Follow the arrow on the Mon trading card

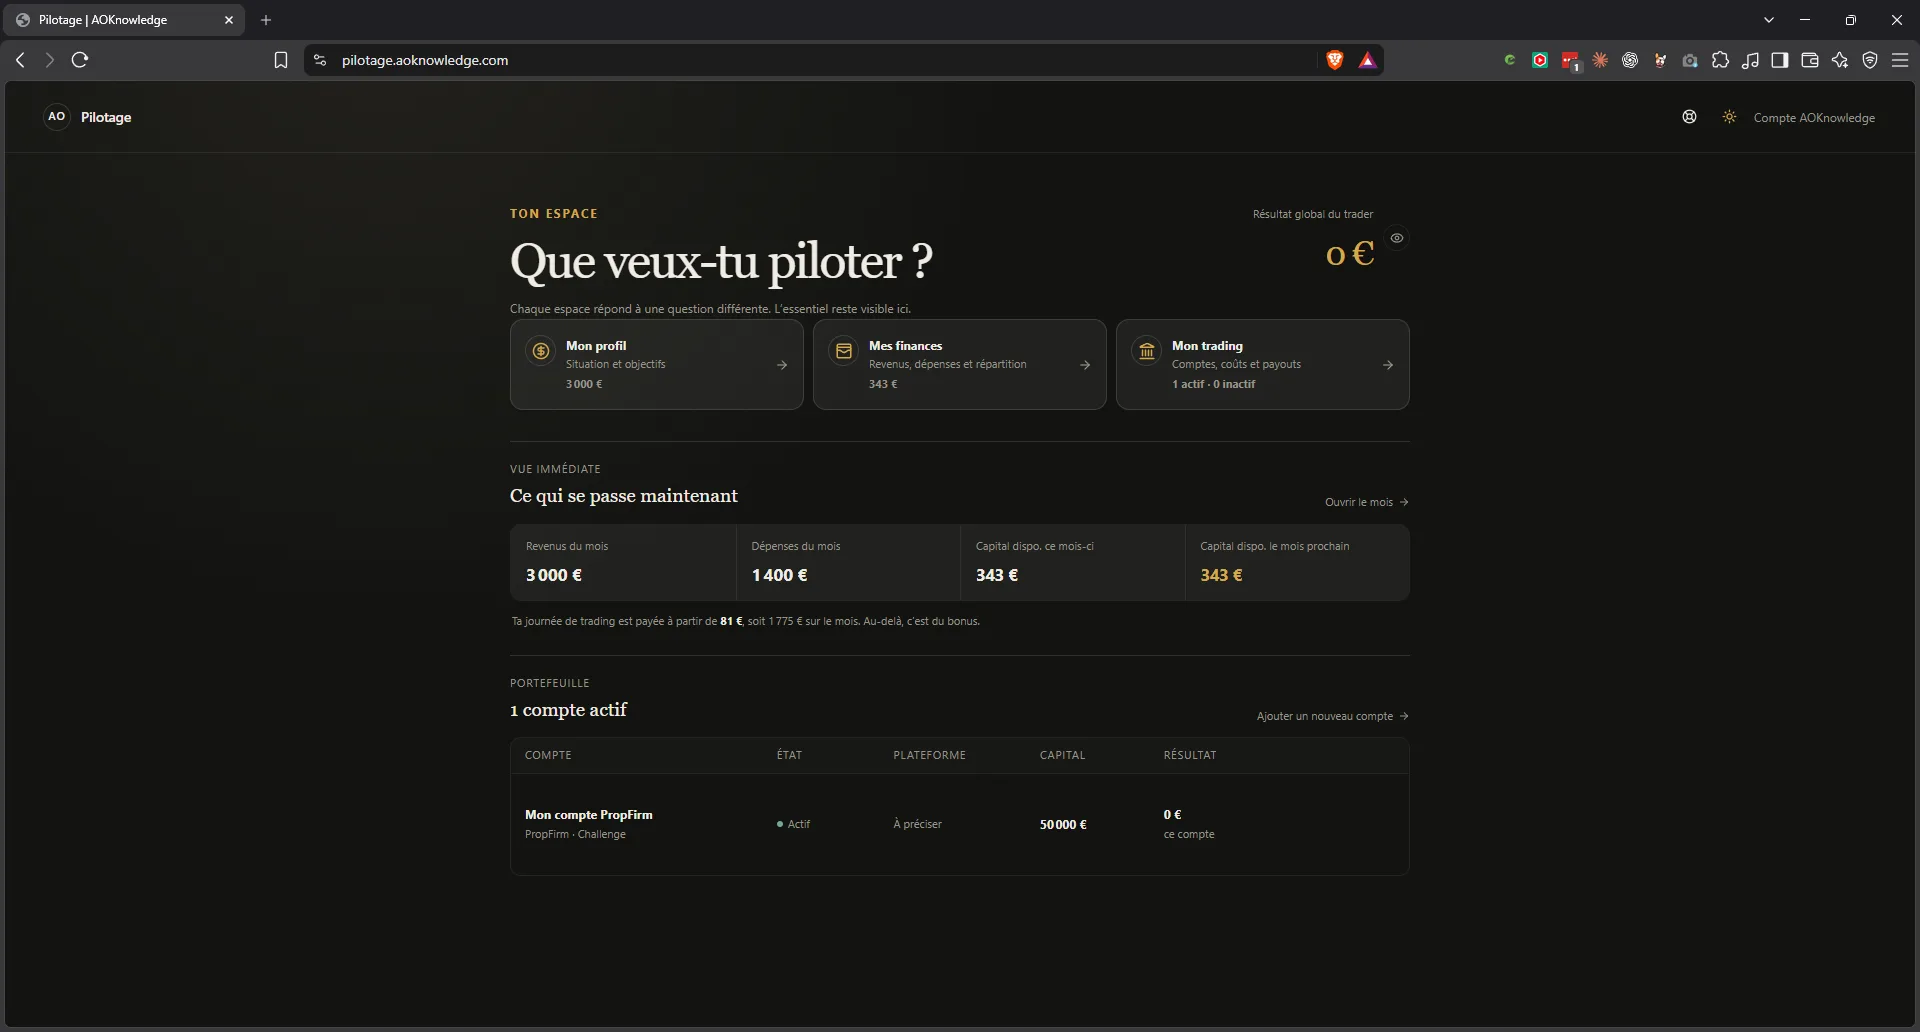click(1388, 365)
